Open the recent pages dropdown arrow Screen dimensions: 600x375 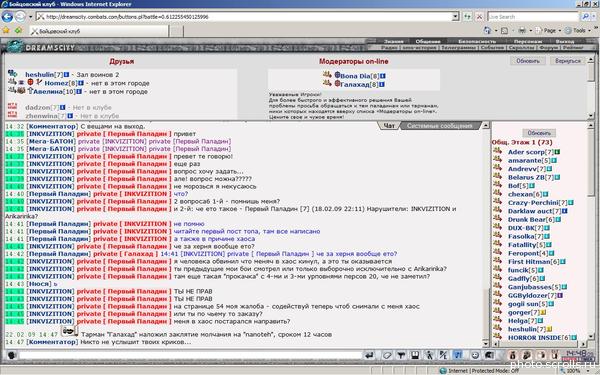point(31,17)
